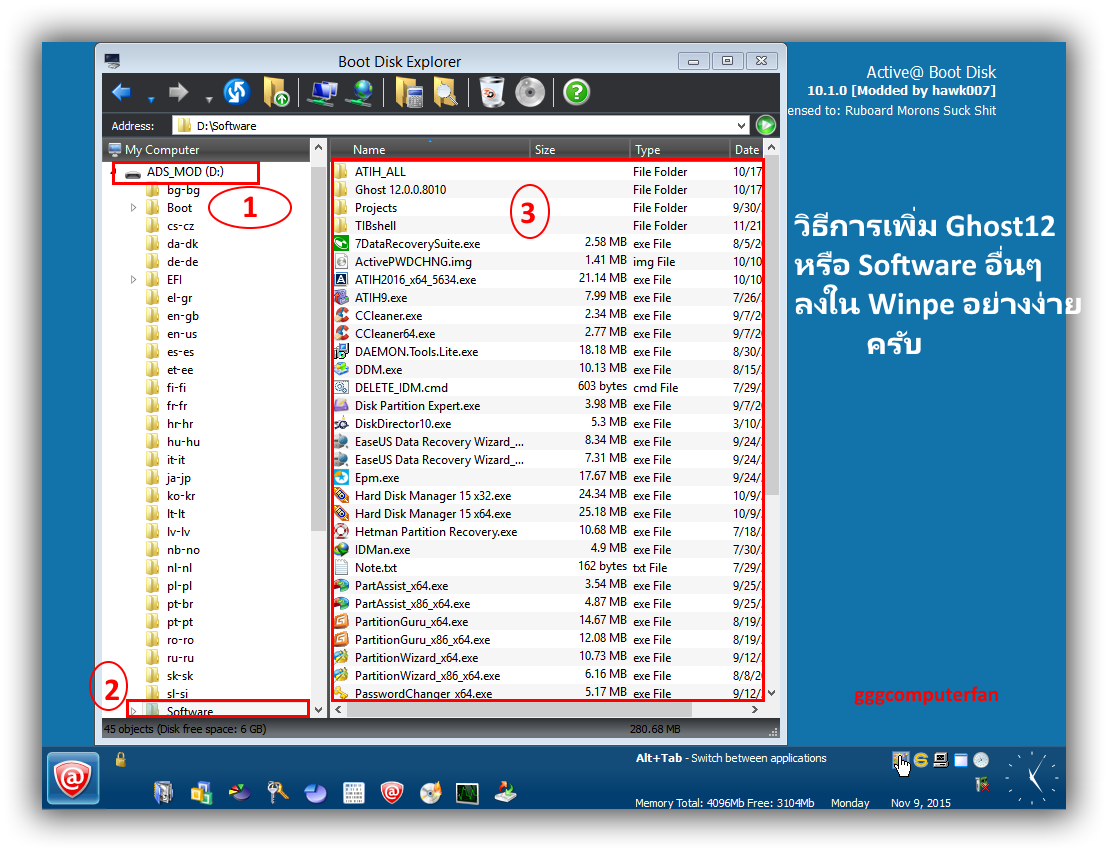
Task: Select the ru-ru folder in tree
Action: coord(179,658)
